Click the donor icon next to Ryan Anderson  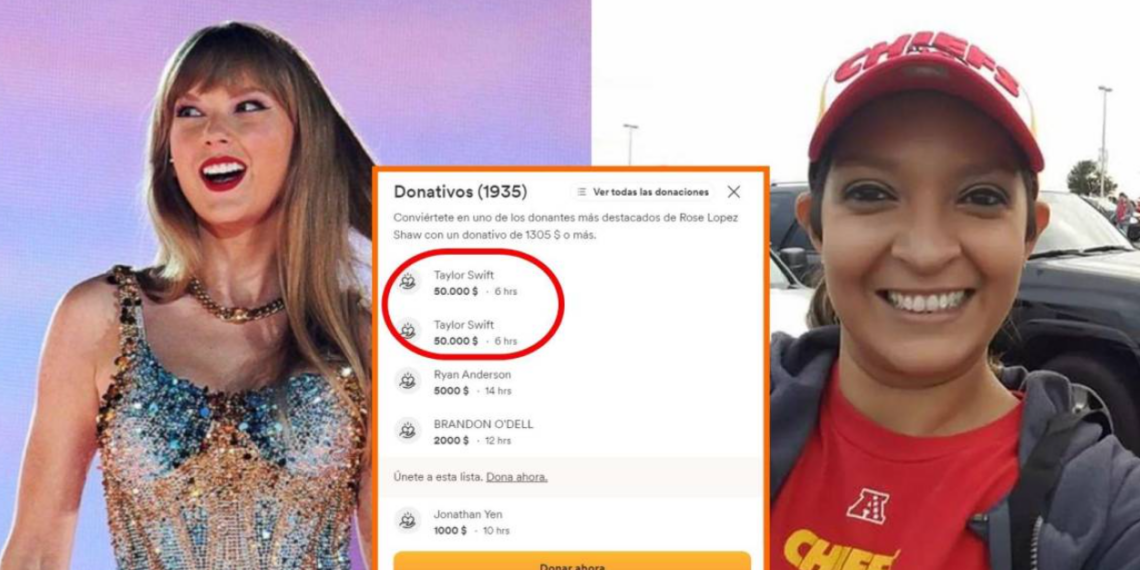pyautogui.click(x=408, y=381)
